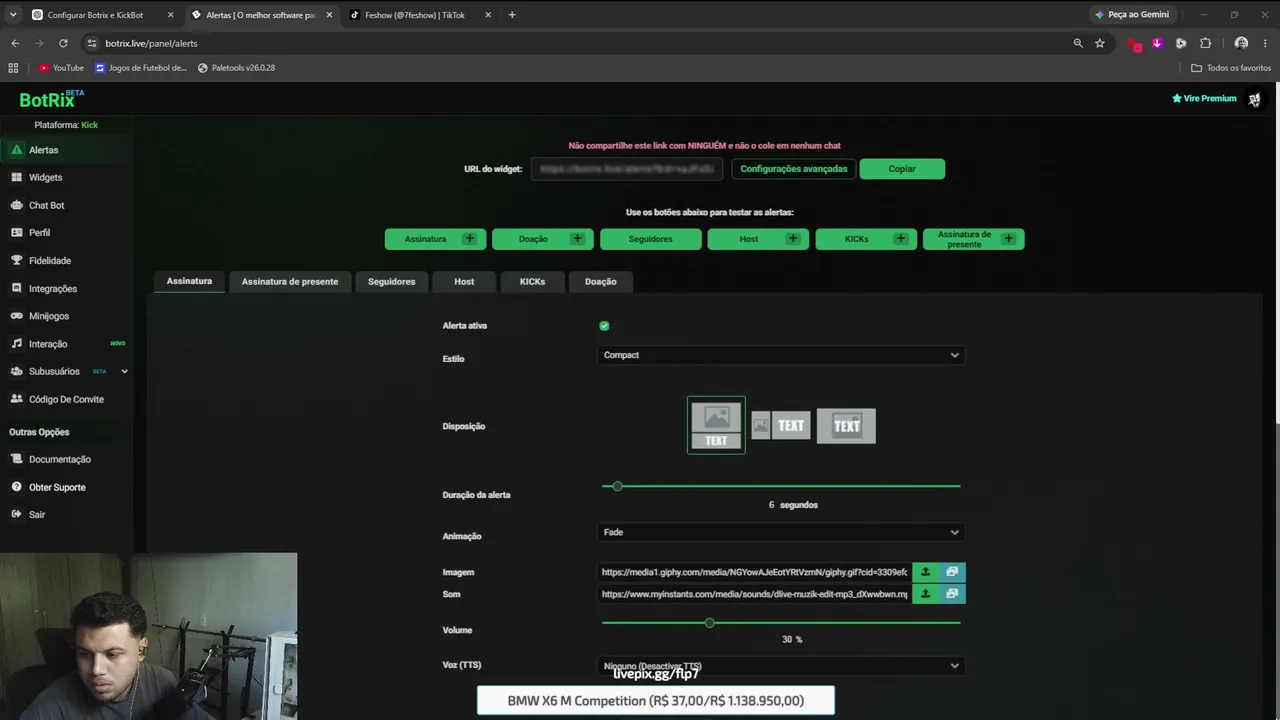Toggle the Alerta ativa checkbox
This screenshot has height=720, width=1280.
[x=604, y=326]
